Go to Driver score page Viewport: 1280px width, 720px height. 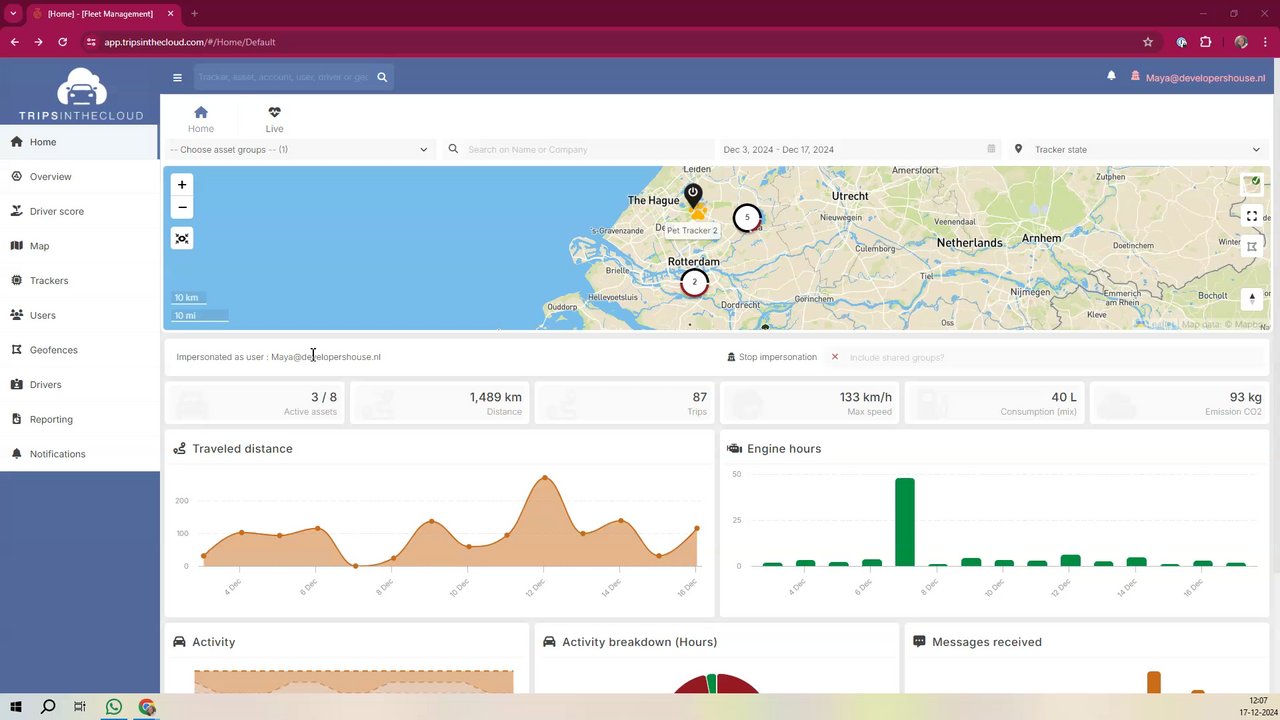(x=79, y=211)
